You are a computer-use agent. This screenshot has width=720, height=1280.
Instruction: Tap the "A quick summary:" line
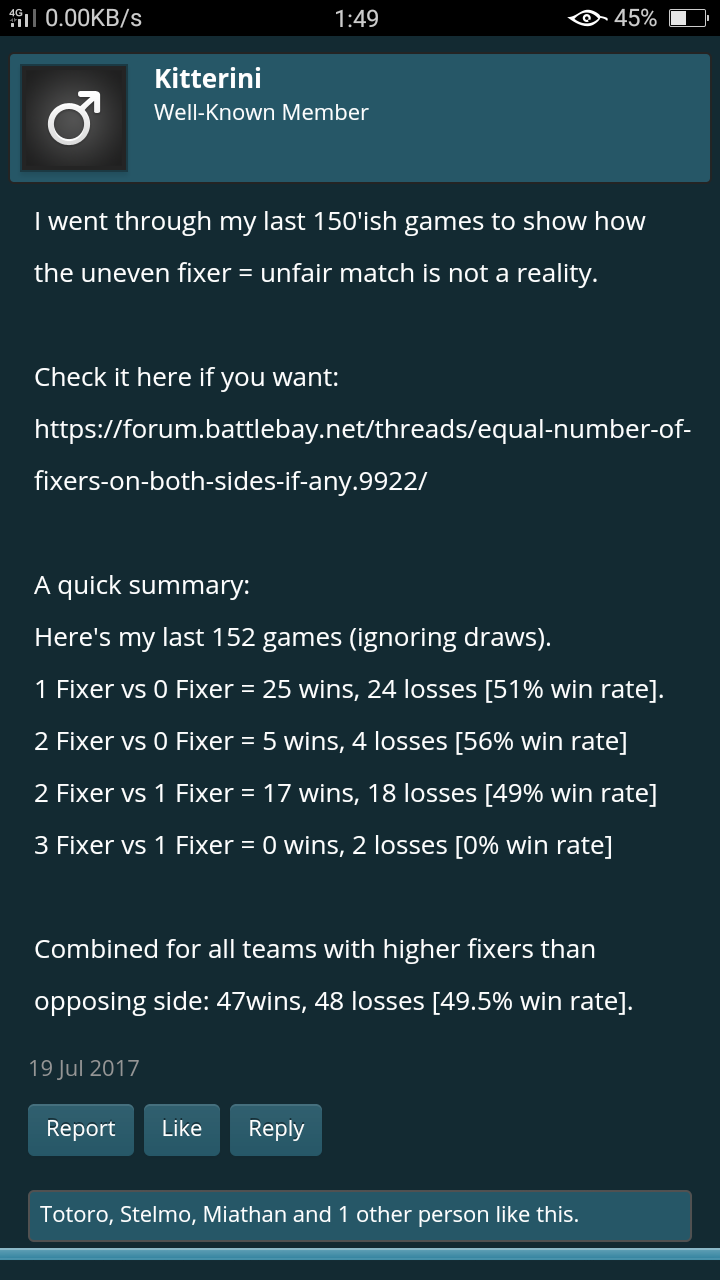(142, 585)
